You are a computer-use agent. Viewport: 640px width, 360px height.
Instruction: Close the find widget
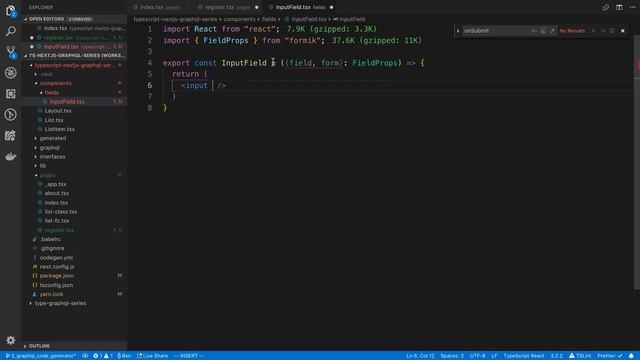point(622,31)
